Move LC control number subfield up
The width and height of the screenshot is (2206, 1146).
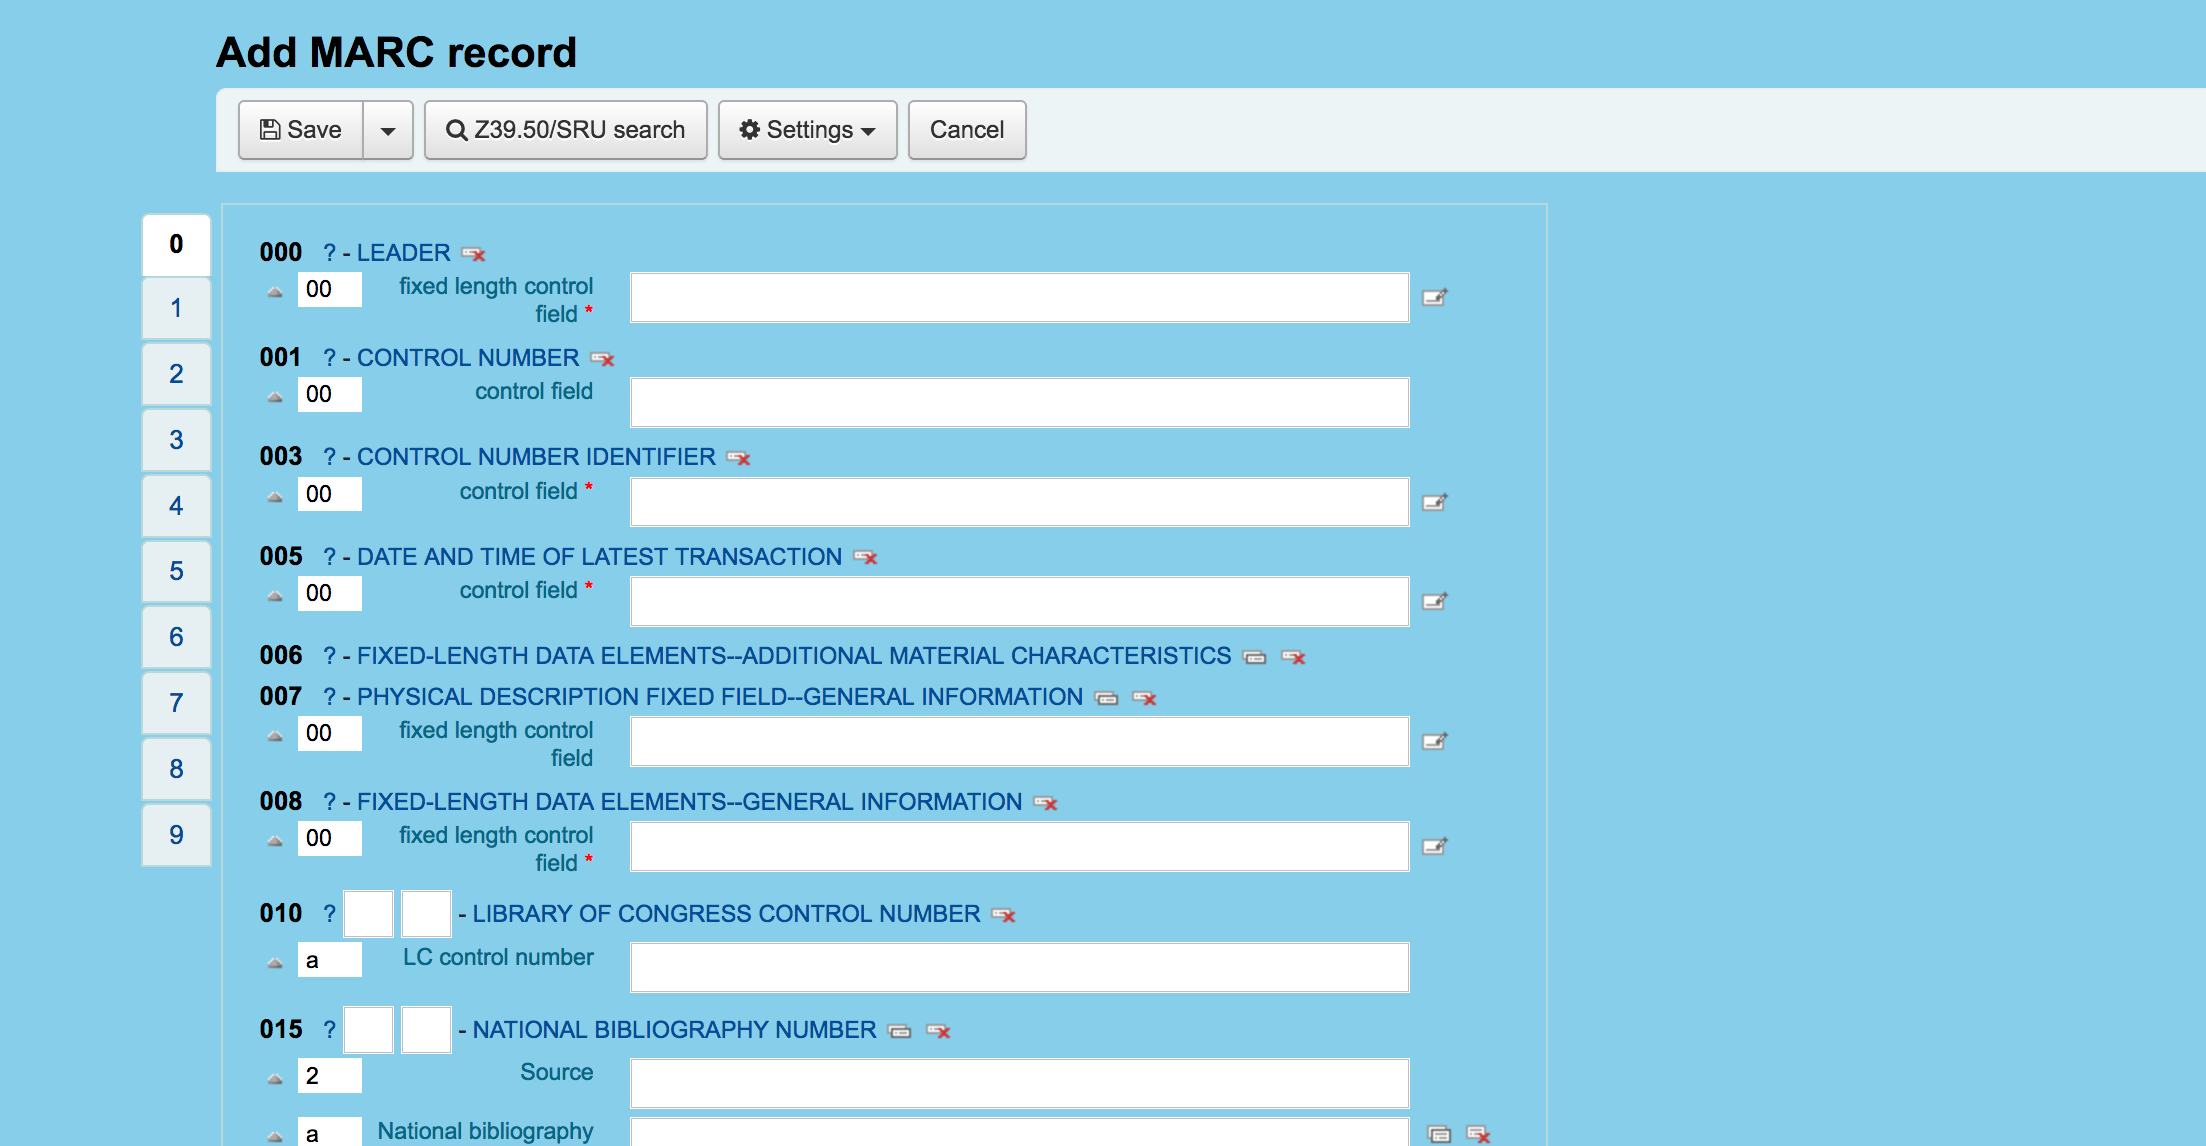(275, 963)
